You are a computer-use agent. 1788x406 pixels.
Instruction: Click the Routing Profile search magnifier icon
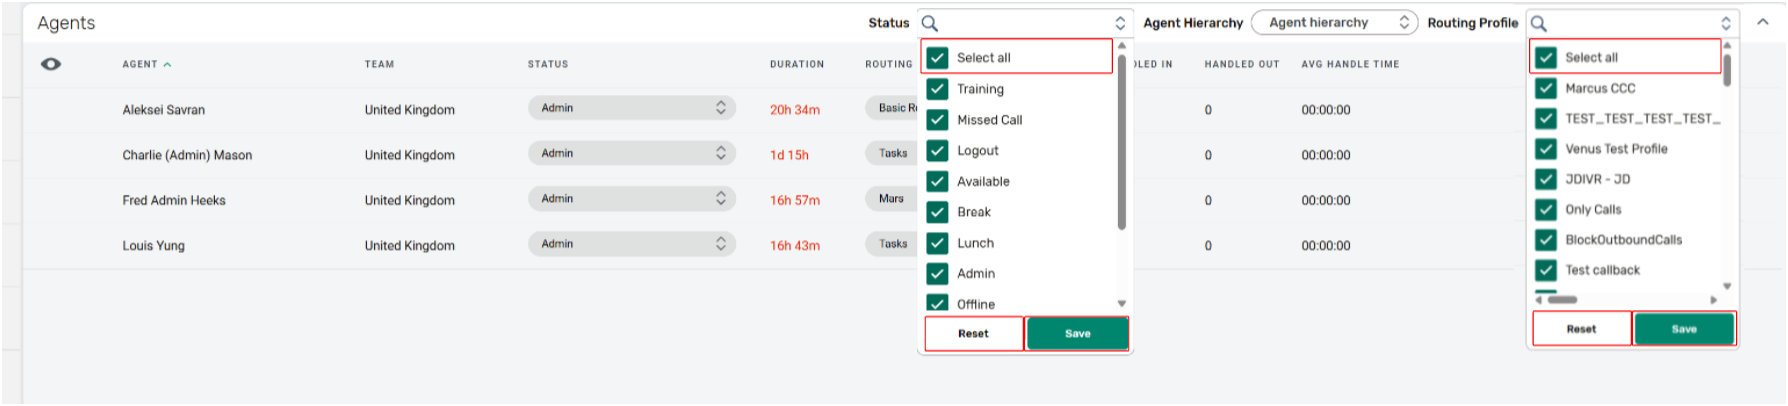(1539, 23)
